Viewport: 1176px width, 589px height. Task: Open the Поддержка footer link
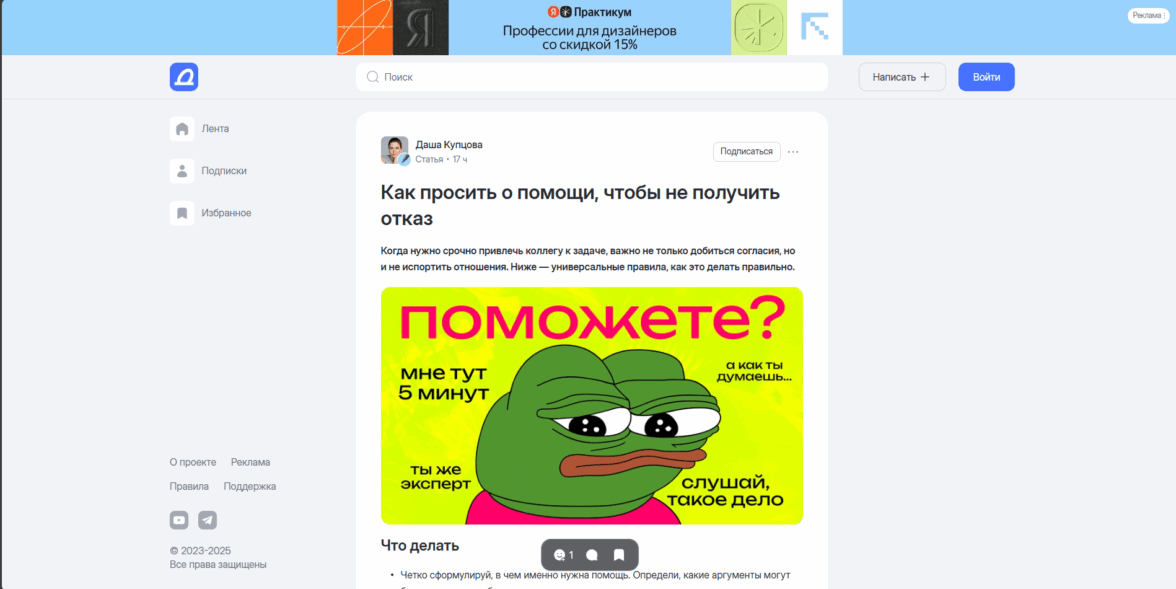point(250,486)
